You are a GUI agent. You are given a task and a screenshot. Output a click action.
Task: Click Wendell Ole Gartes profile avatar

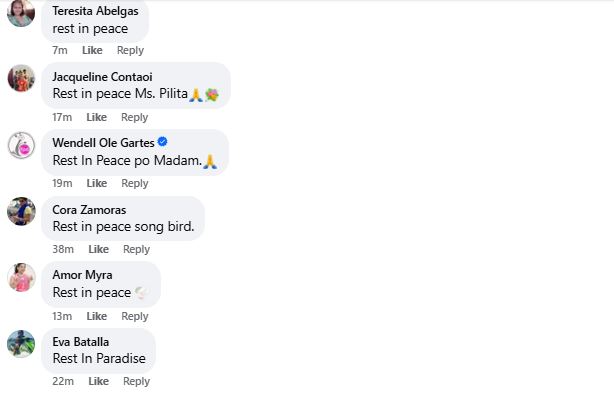(21, 145)
